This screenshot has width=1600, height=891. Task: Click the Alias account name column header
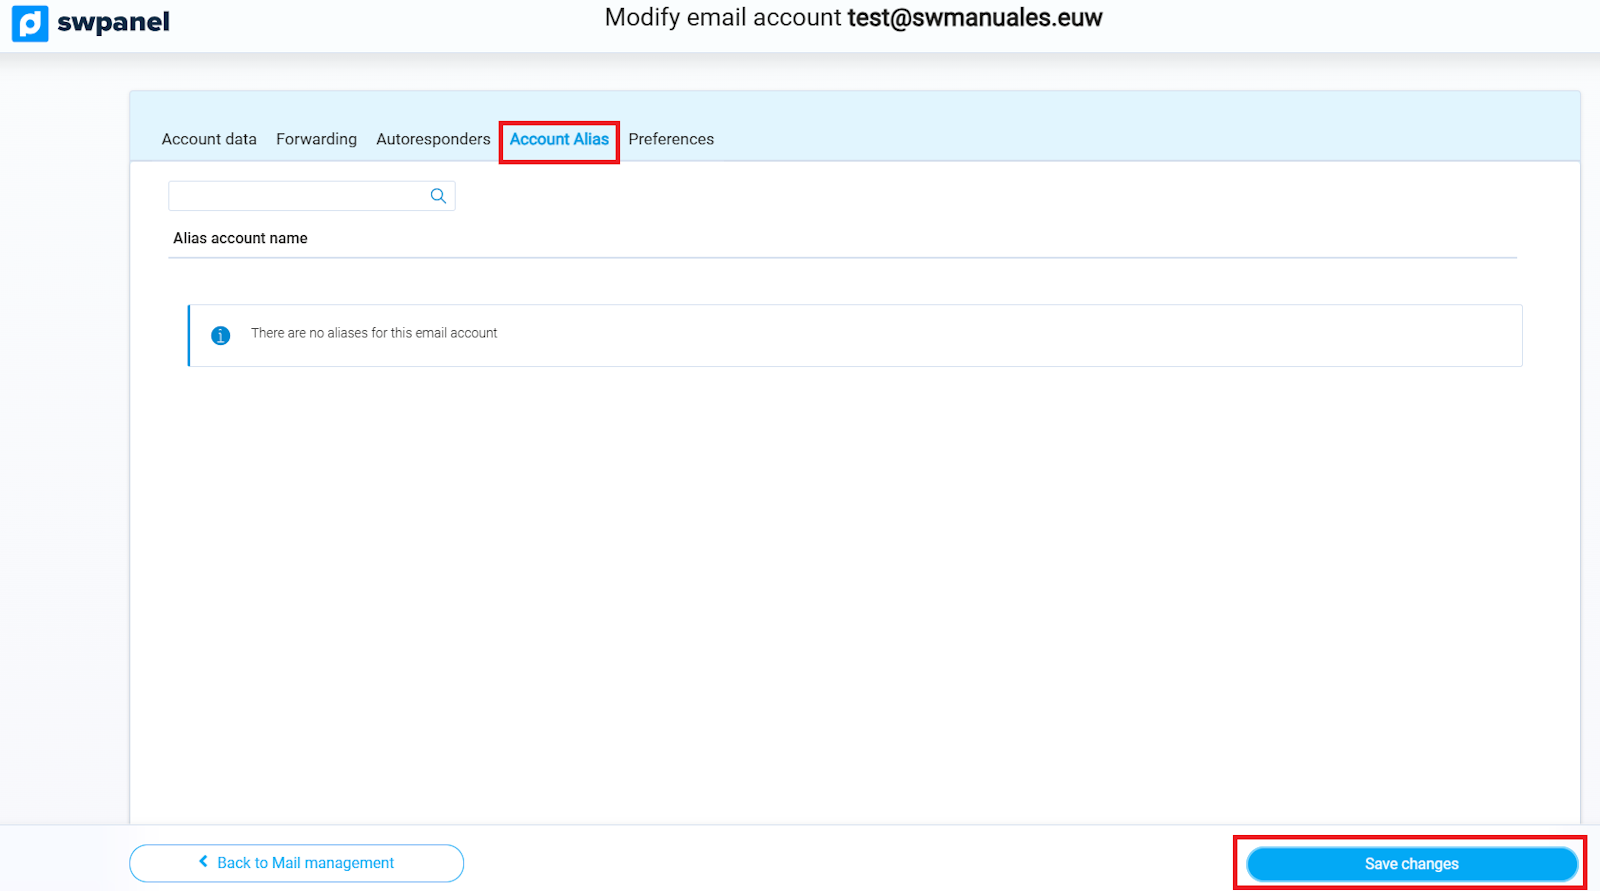coord(240,238)
